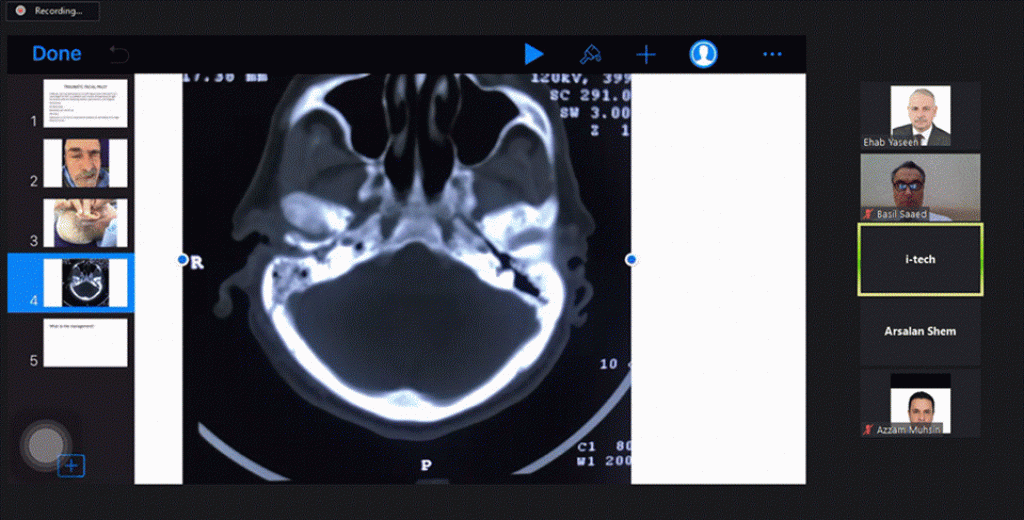
Task: Play the slideshow presentation
Action: tap(534, 54)
